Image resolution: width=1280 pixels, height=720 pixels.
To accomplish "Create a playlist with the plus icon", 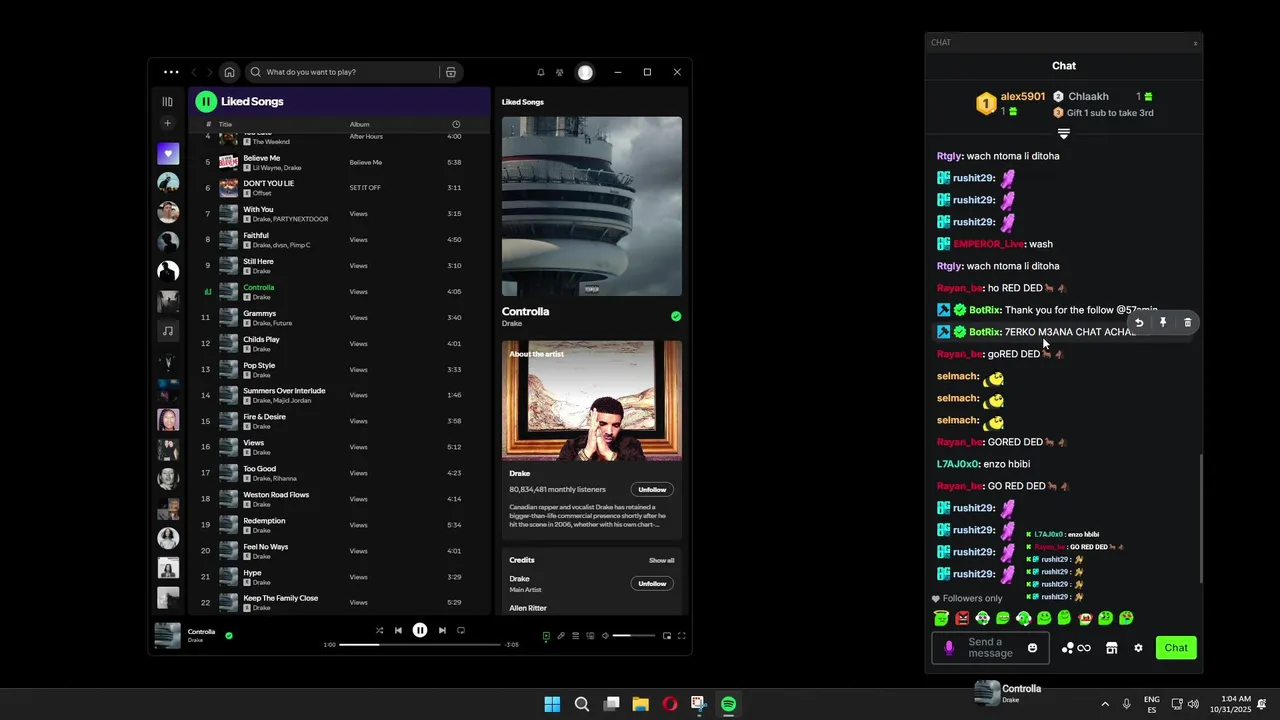I will tap(168, 123).
